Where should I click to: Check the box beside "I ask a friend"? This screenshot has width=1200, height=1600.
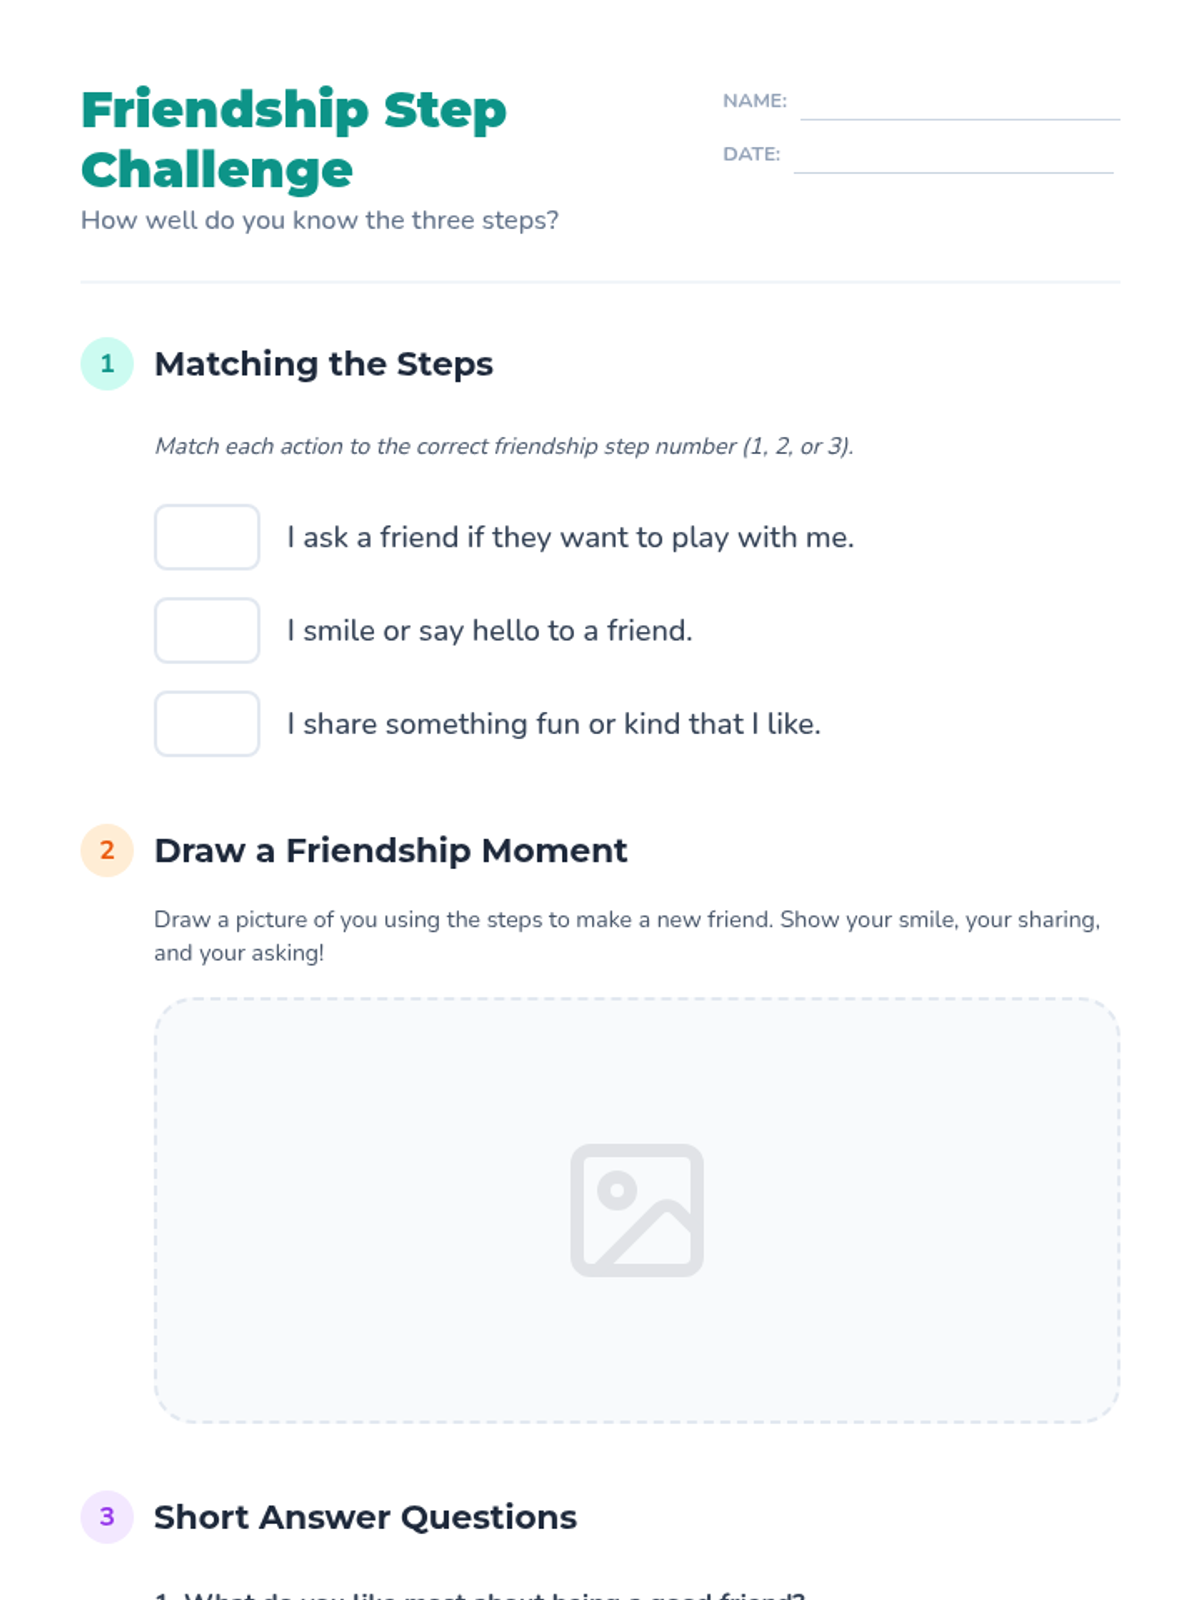tap(207, 537)
